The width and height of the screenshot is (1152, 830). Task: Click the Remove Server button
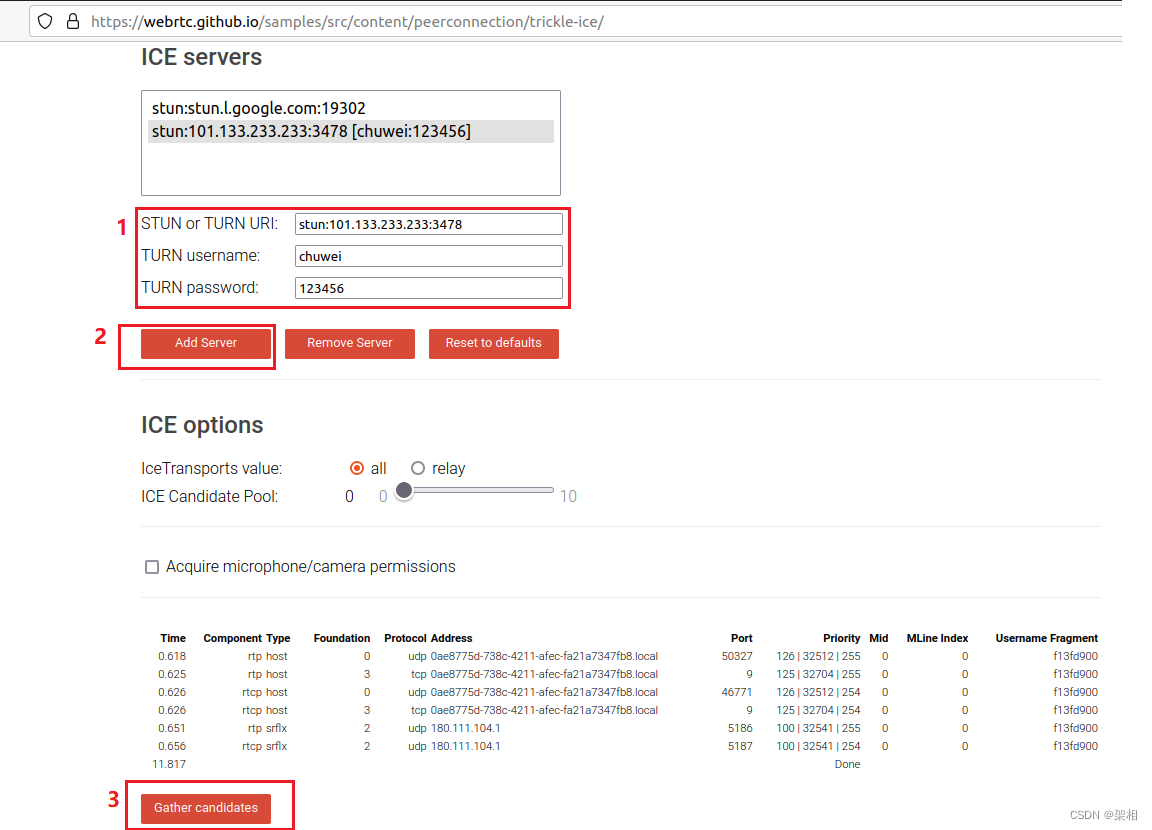point(350,343)
